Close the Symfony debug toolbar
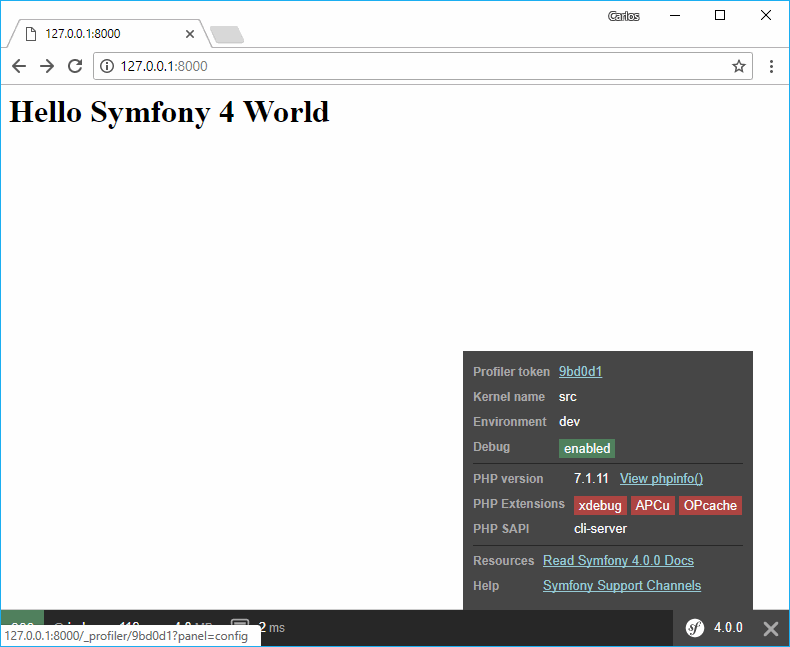790x647 pixels. tap(771, 628)
